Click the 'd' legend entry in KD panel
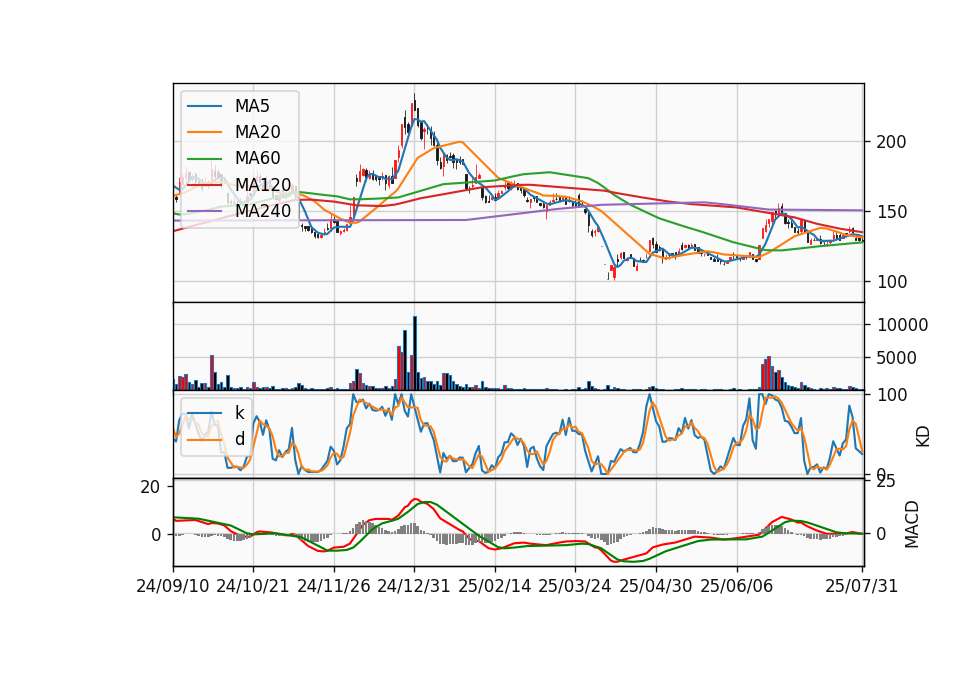The height and width of the screenshot is (690, 960). click(216, 439)
